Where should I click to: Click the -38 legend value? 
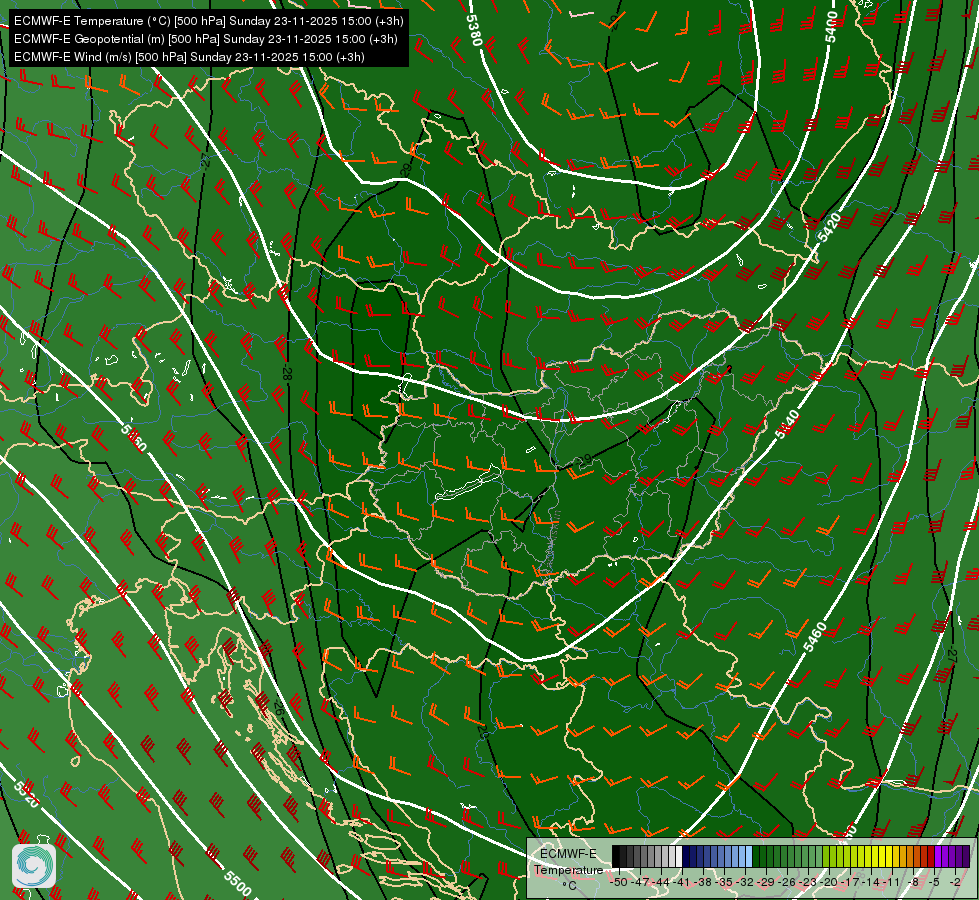point(702,882)
